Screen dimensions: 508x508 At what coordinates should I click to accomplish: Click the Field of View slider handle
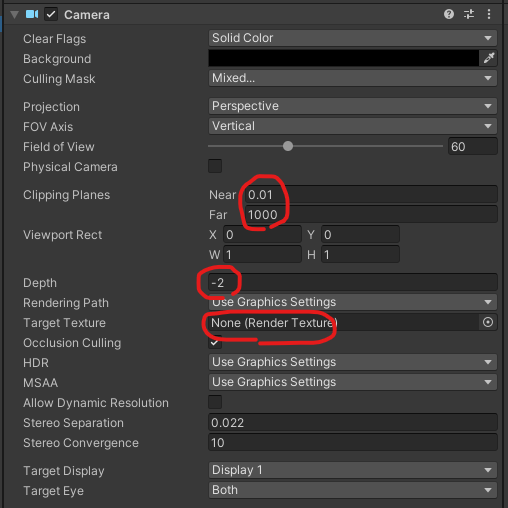[288, 146]
